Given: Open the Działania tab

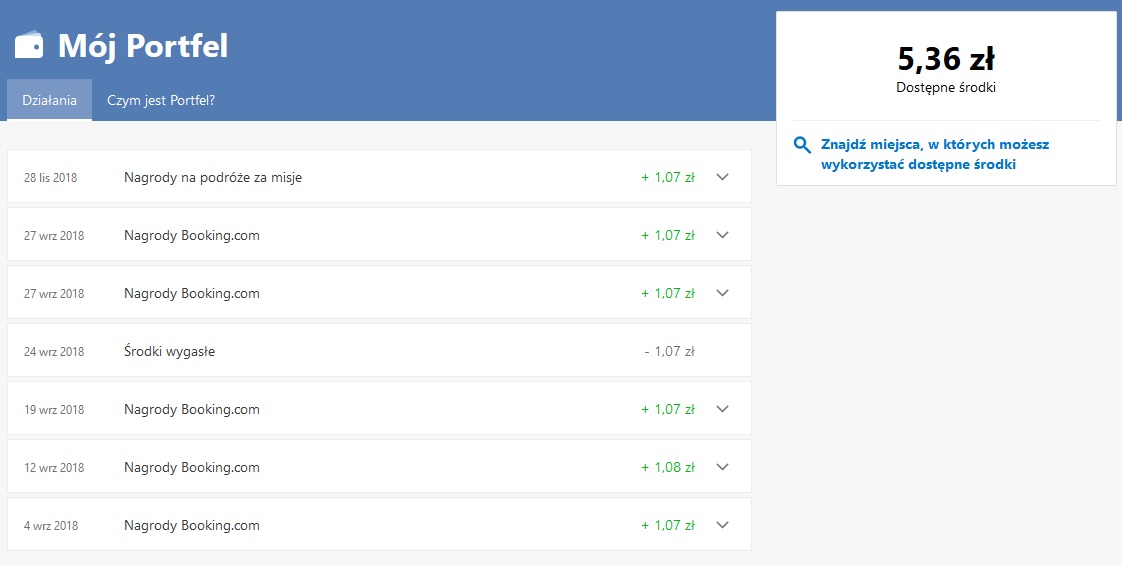Looking at the screenshot, I should (x=49, y=100).
